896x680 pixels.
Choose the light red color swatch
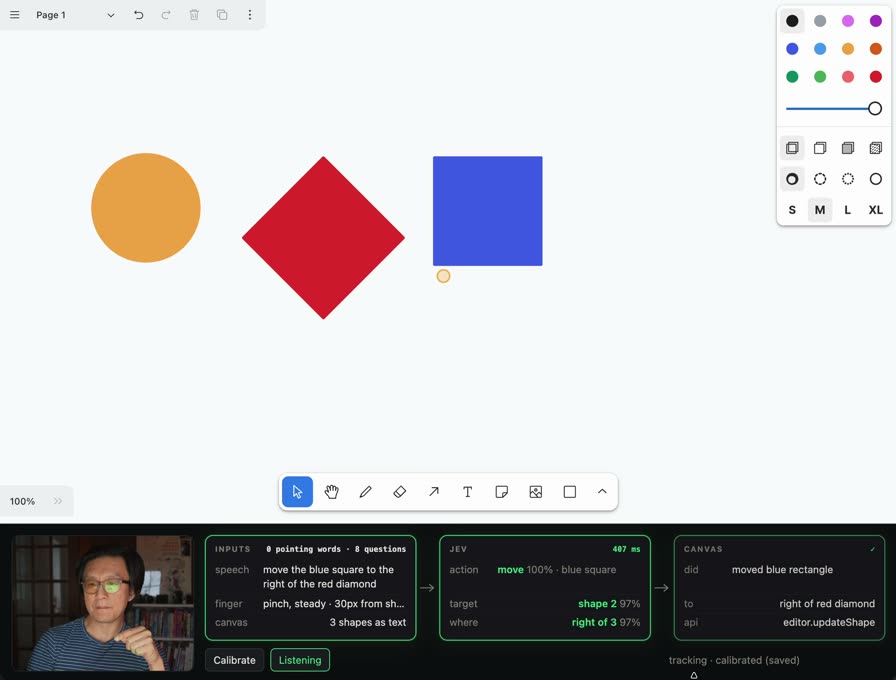(848, 77)
